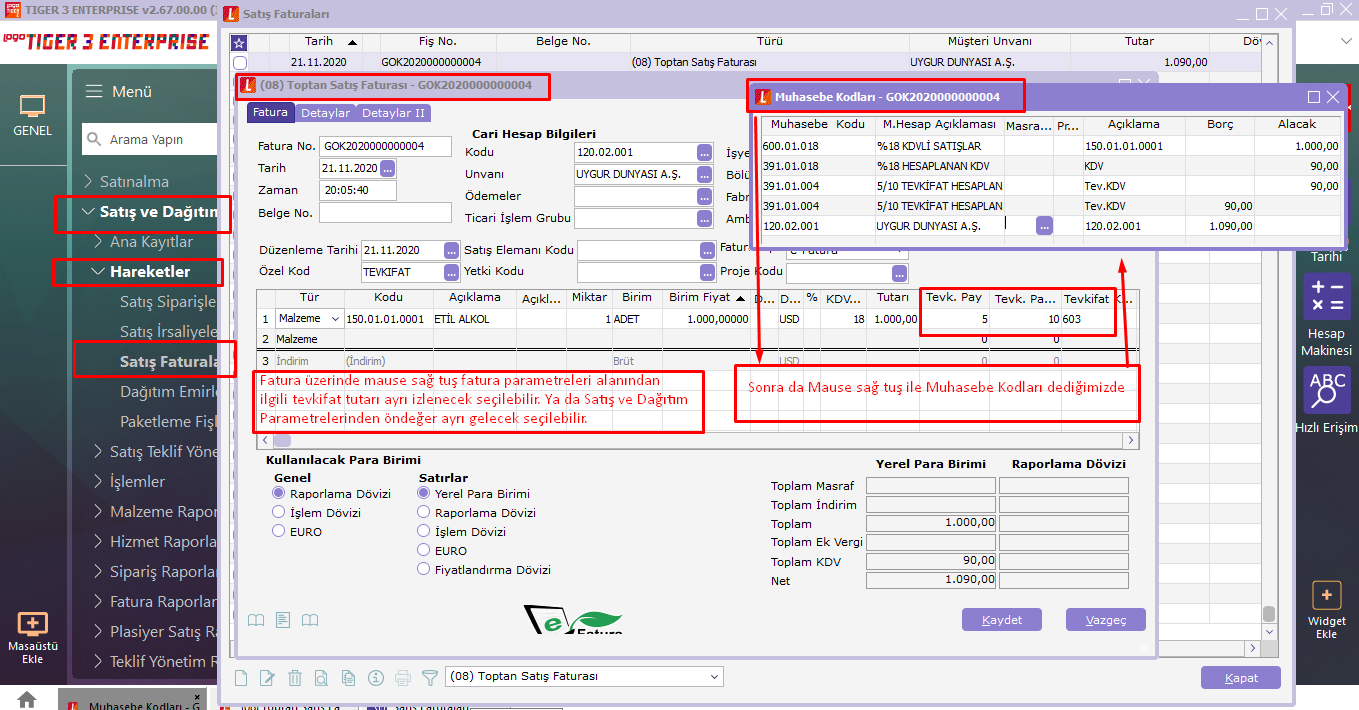This screenshot has height=710, width=1359.
Task: Open lookup button for Ticari İşlem Grubu
Action: pos(705,218)
